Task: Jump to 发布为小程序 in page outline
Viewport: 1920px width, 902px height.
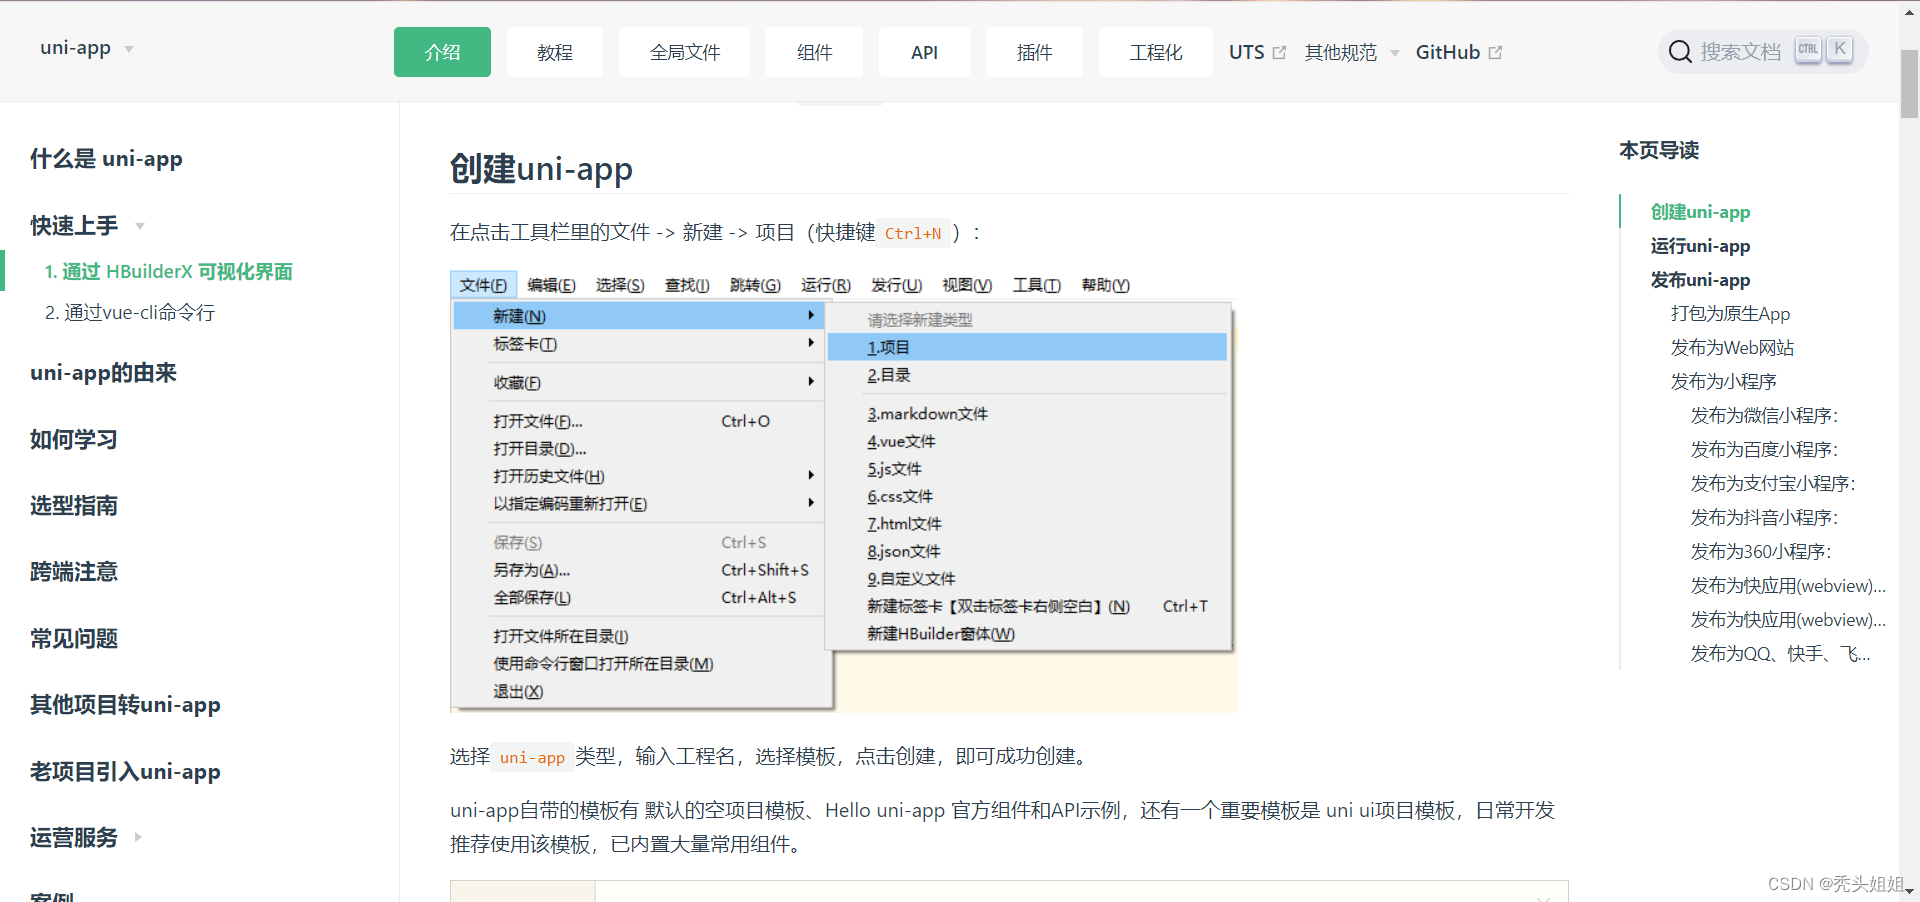Action: point(1723,382)
